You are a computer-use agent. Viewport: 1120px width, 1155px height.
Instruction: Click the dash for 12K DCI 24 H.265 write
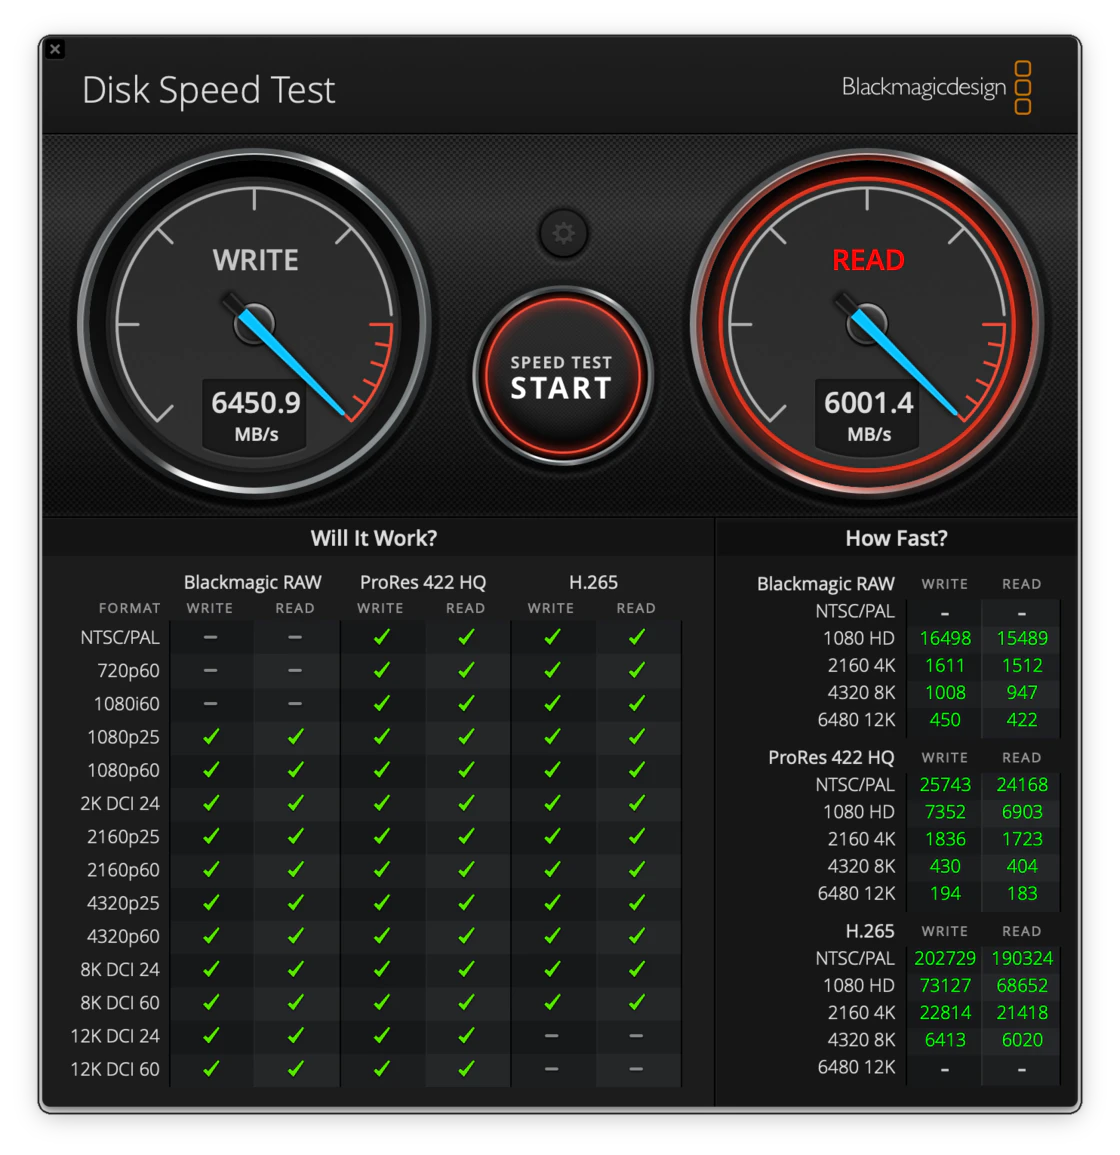(x=551, y=1036)
